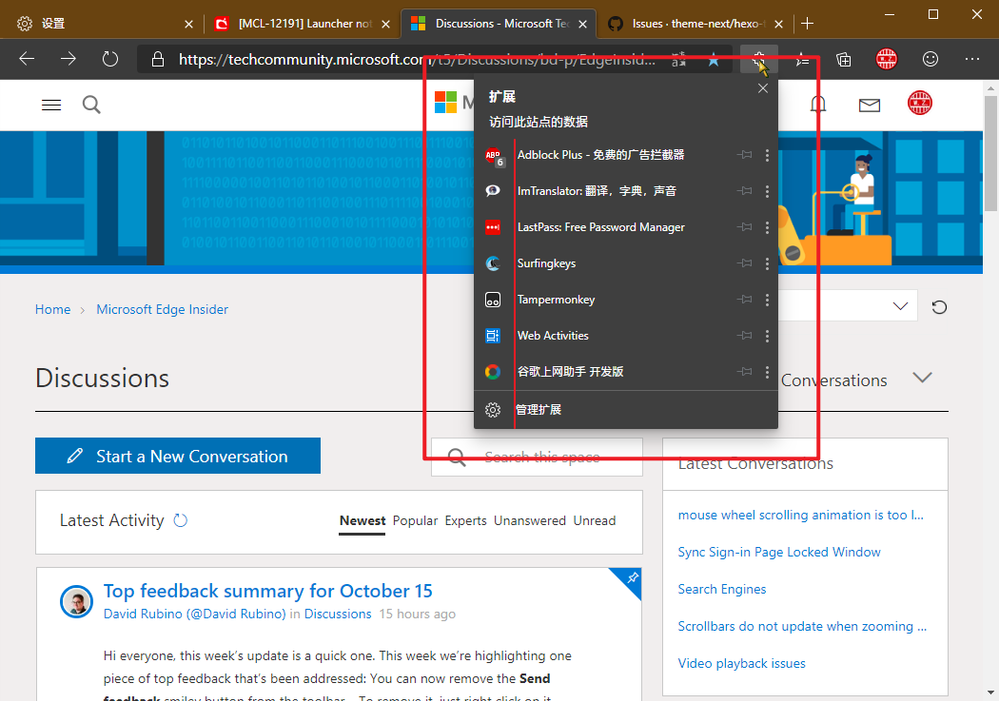Switch to the 设置 browser tab
This screenshot has height=701, width=999.
[x=102, y=24]
